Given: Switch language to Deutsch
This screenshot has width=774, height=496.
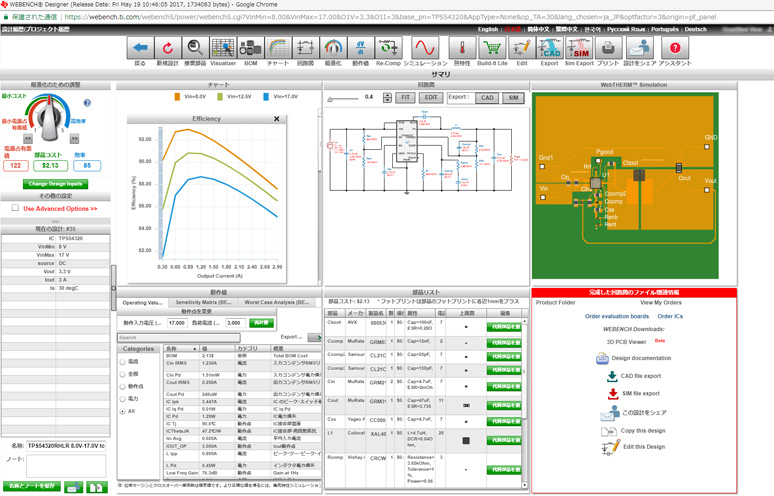Looking at the screenshot, I should click(695, 30).
